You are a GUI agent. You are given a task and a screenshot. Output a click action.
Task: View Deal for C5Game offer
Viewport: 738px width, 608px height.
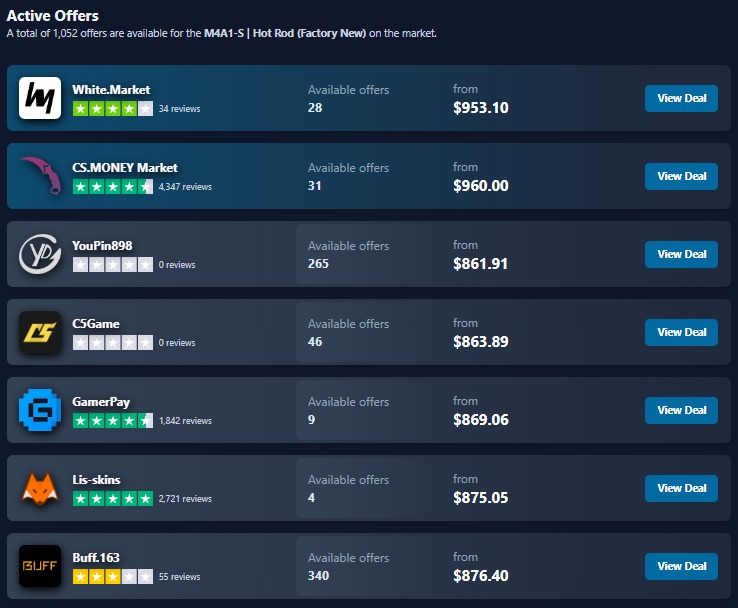[x=681, y=332]
